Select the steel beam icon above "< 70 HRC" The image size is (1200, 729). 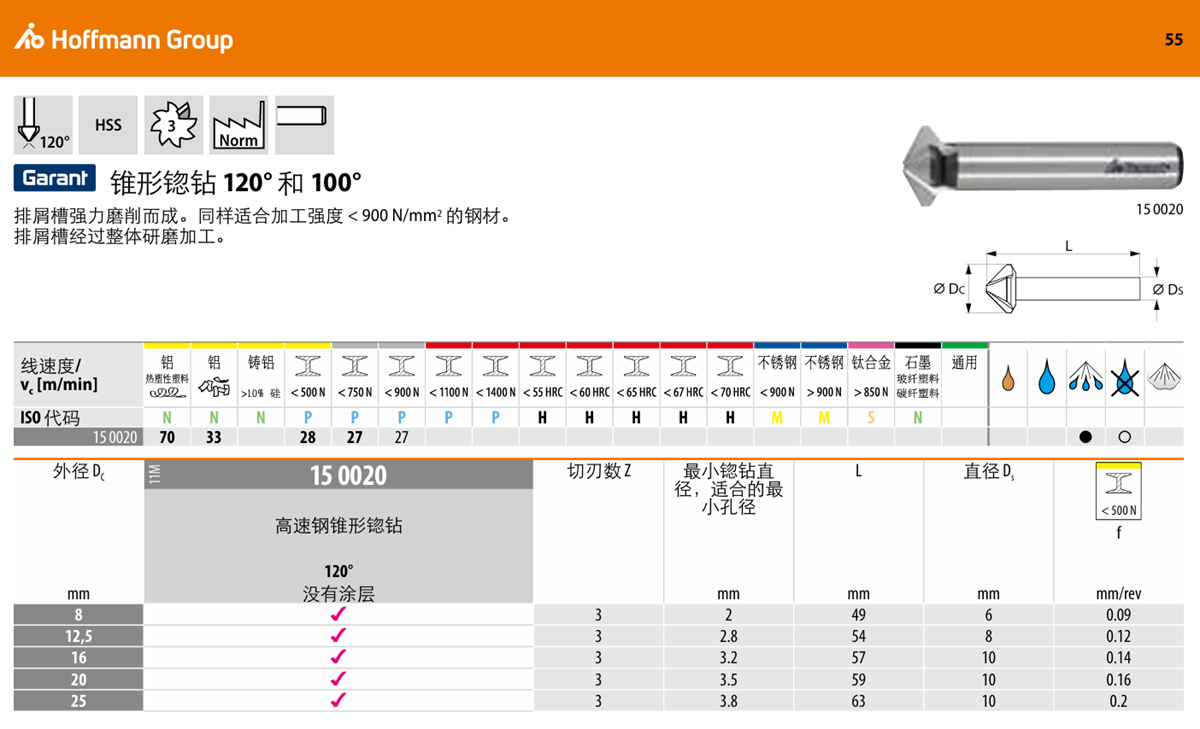click(731, 366)
